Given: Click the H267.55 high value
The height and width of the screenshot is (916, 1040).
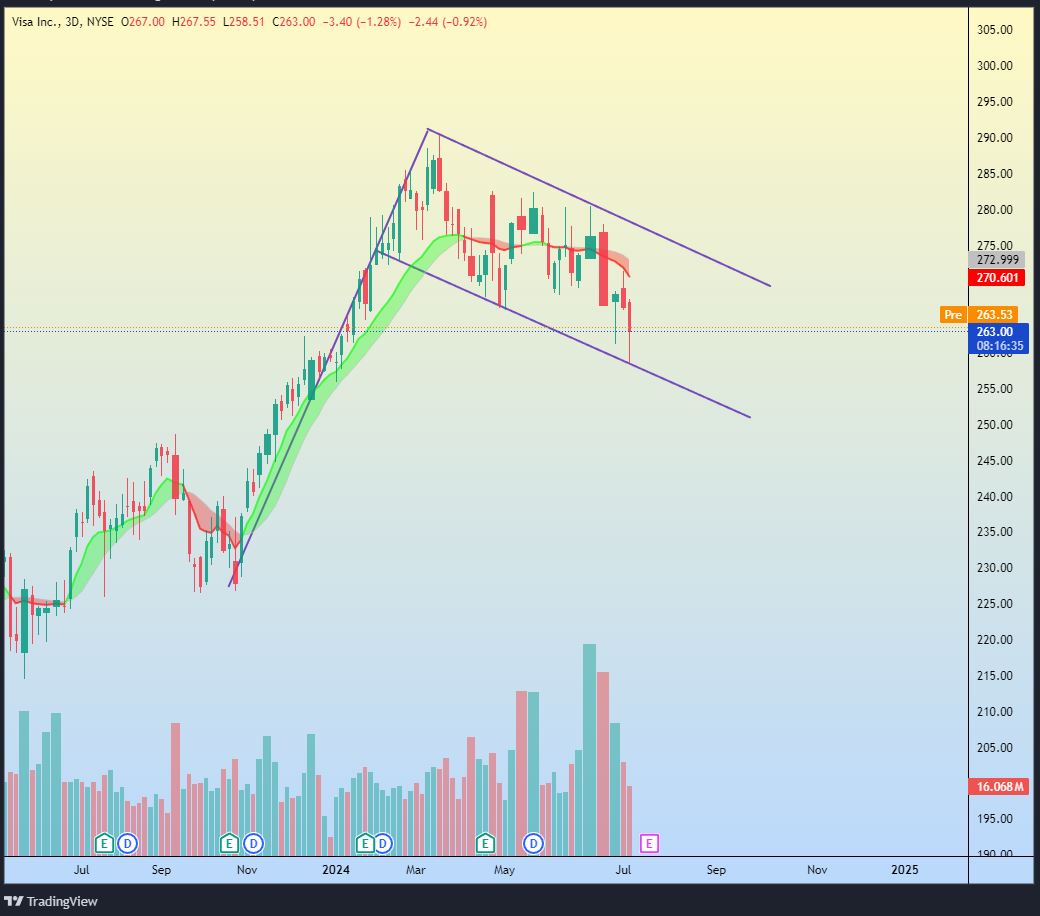Looking at the screenshot, I should pyautogui.click(x=194, y=22).
